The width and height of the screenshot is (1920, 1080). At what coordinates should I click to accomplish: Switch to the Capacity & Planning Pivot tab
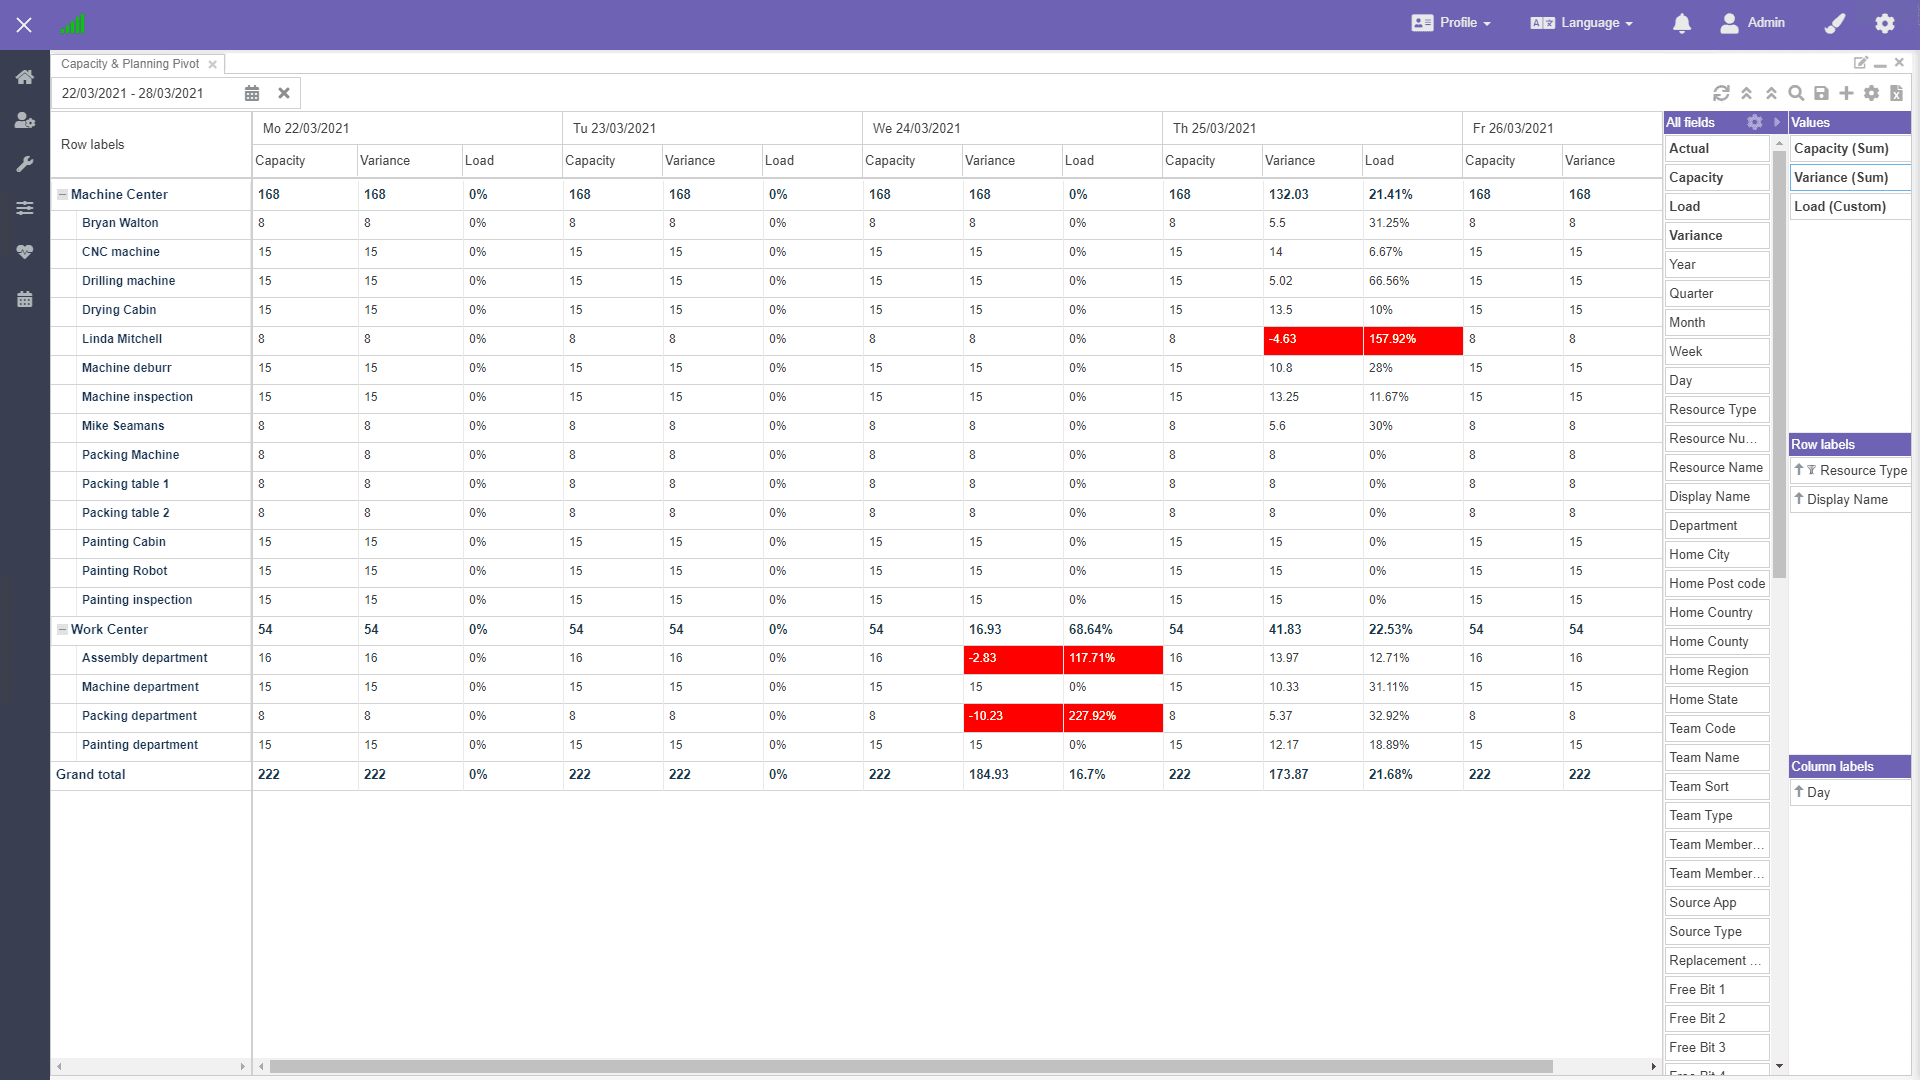pyautogui.click(x=128, y=63)
